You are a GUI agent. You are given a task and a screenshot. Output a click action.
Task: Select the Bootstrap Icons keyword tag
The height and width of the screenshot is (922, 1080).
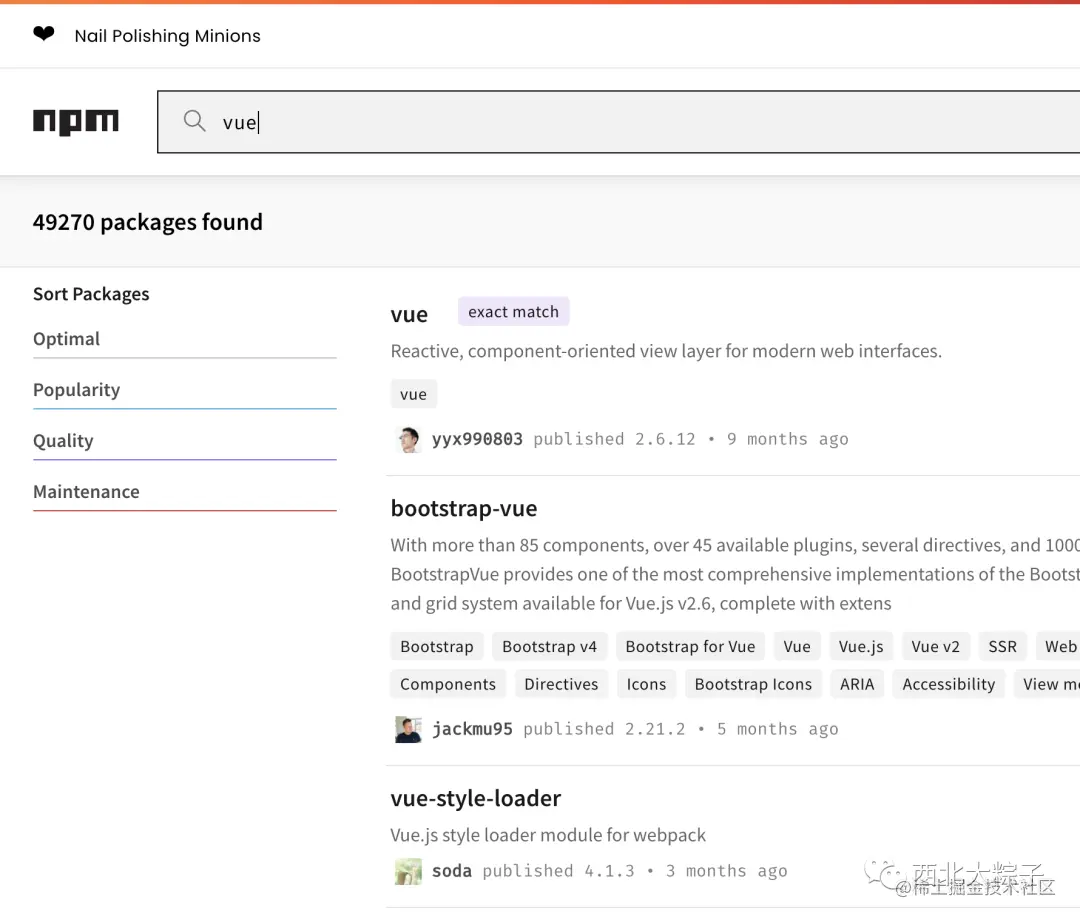(x=754, y=684)
